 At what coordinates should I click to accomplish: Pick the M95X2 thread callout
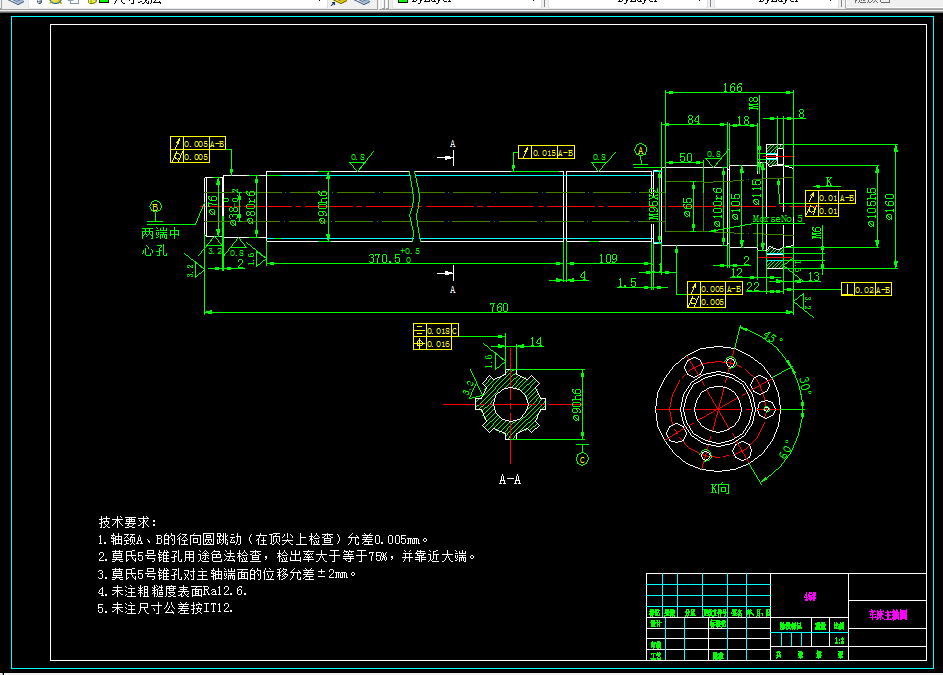(654, 203)
